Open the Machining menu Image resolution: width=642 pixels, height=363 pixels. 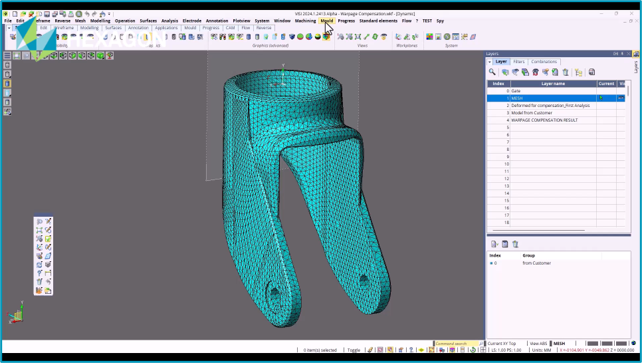pyautogui.click(x=305, y=20)
